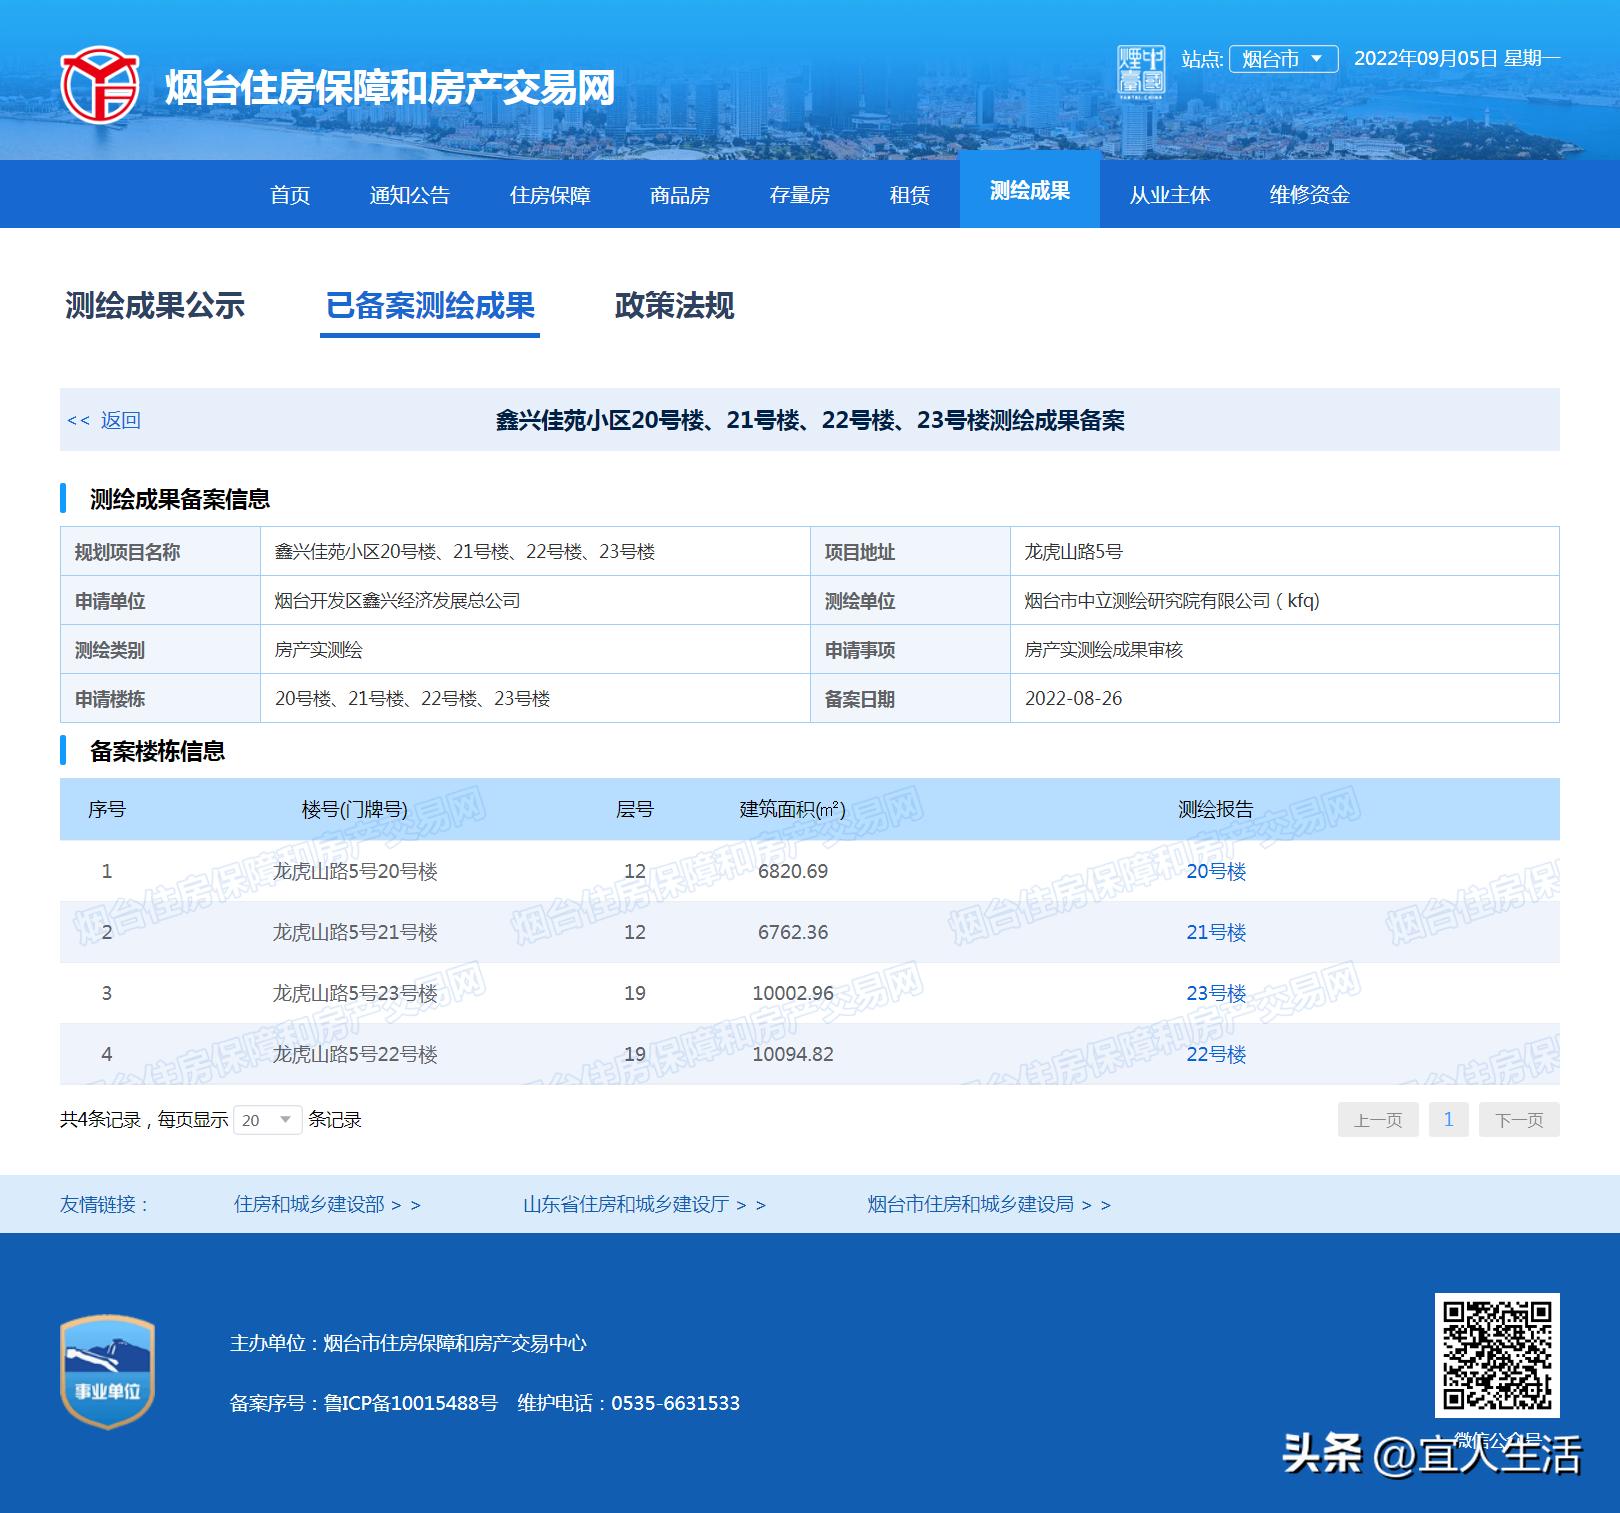
Task: Open the 20号楼 survey report link
Action: point(1216,871)
